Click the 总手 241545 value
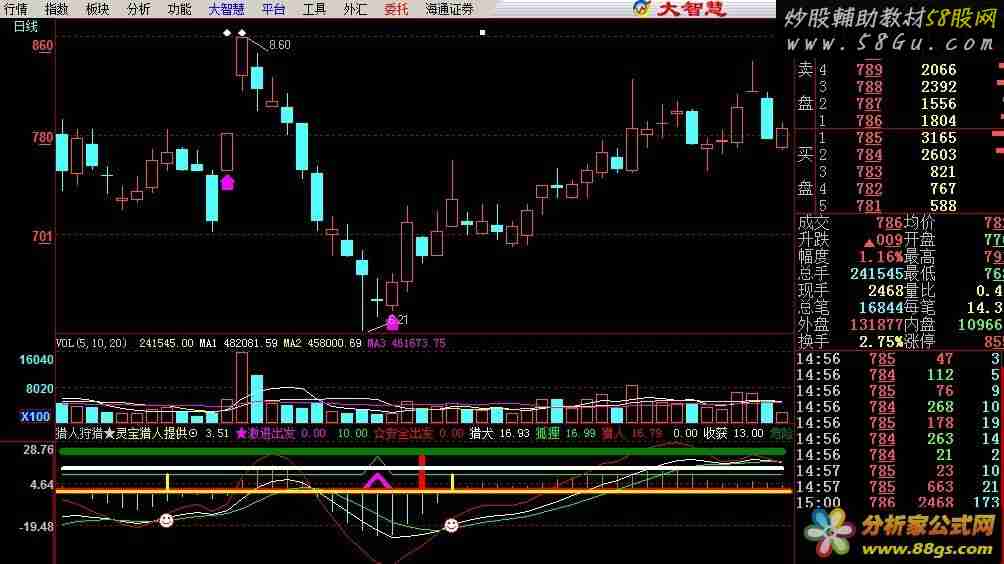This screenshot has width=1004, height=564. pos(876,274)
